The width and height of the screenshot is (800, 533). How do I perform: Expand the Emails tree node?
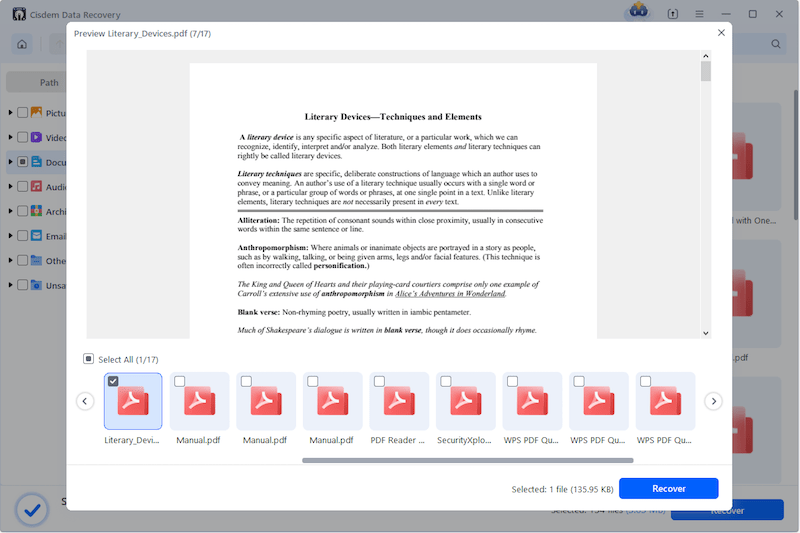[10, 236]
